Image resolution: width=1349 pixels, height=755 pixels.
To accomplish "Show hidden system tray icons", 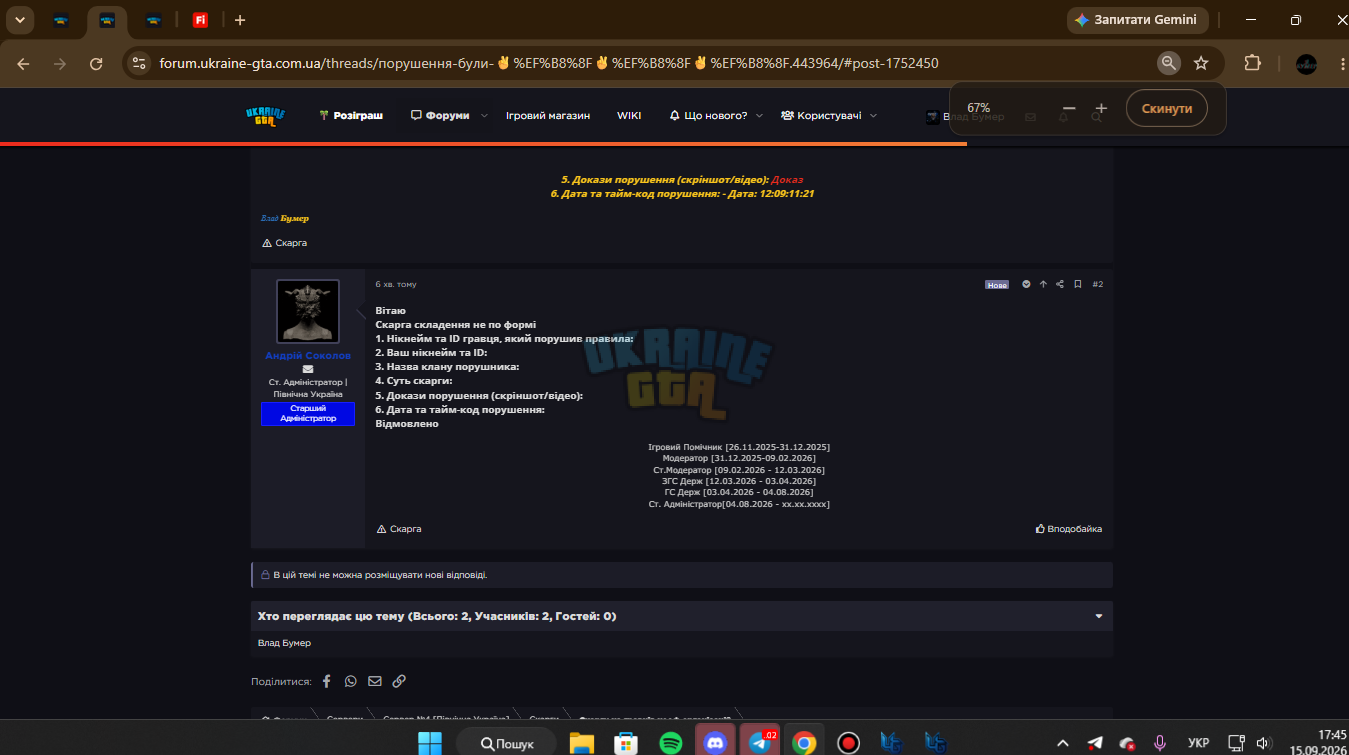I will 1063,743.
